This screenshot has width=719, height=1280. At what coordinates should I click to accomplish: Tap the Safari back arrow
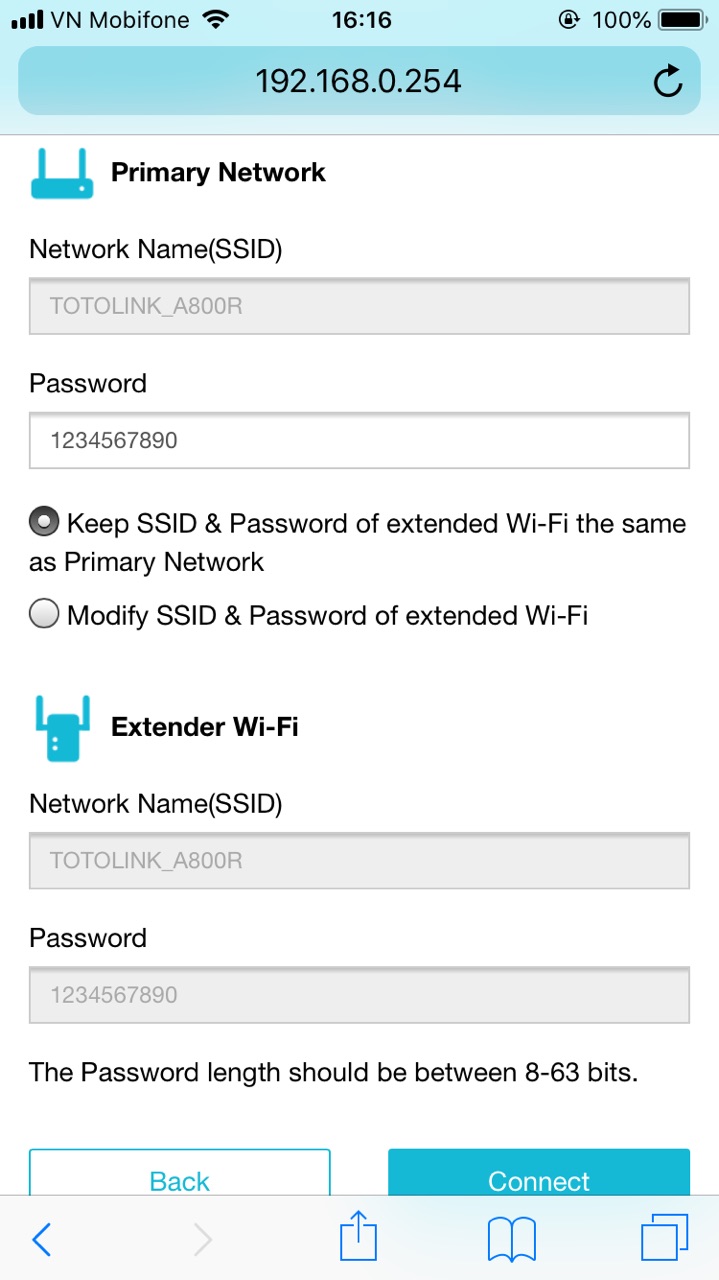pyautogui.click(x=41, y=1240)
